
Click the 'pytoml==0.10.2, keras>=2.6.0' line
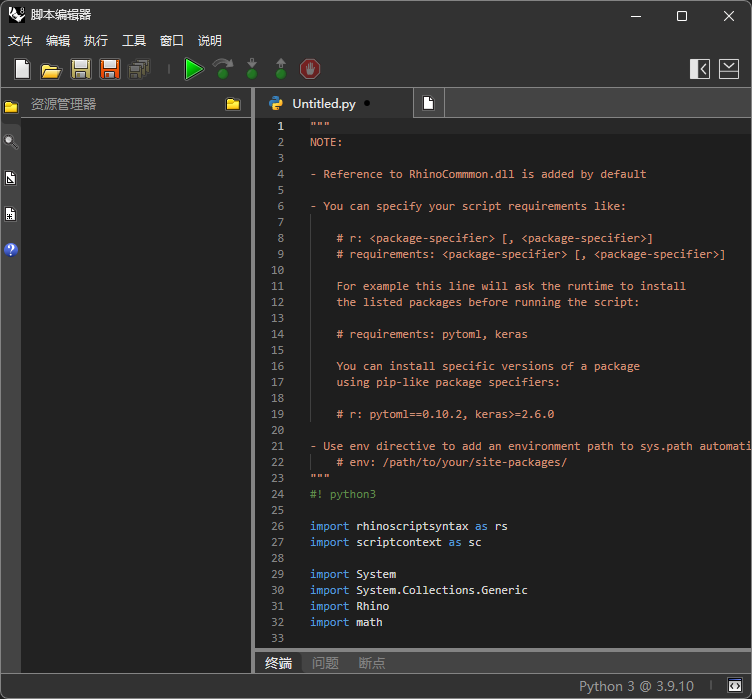pyautogui.click(x=445, y=415)
